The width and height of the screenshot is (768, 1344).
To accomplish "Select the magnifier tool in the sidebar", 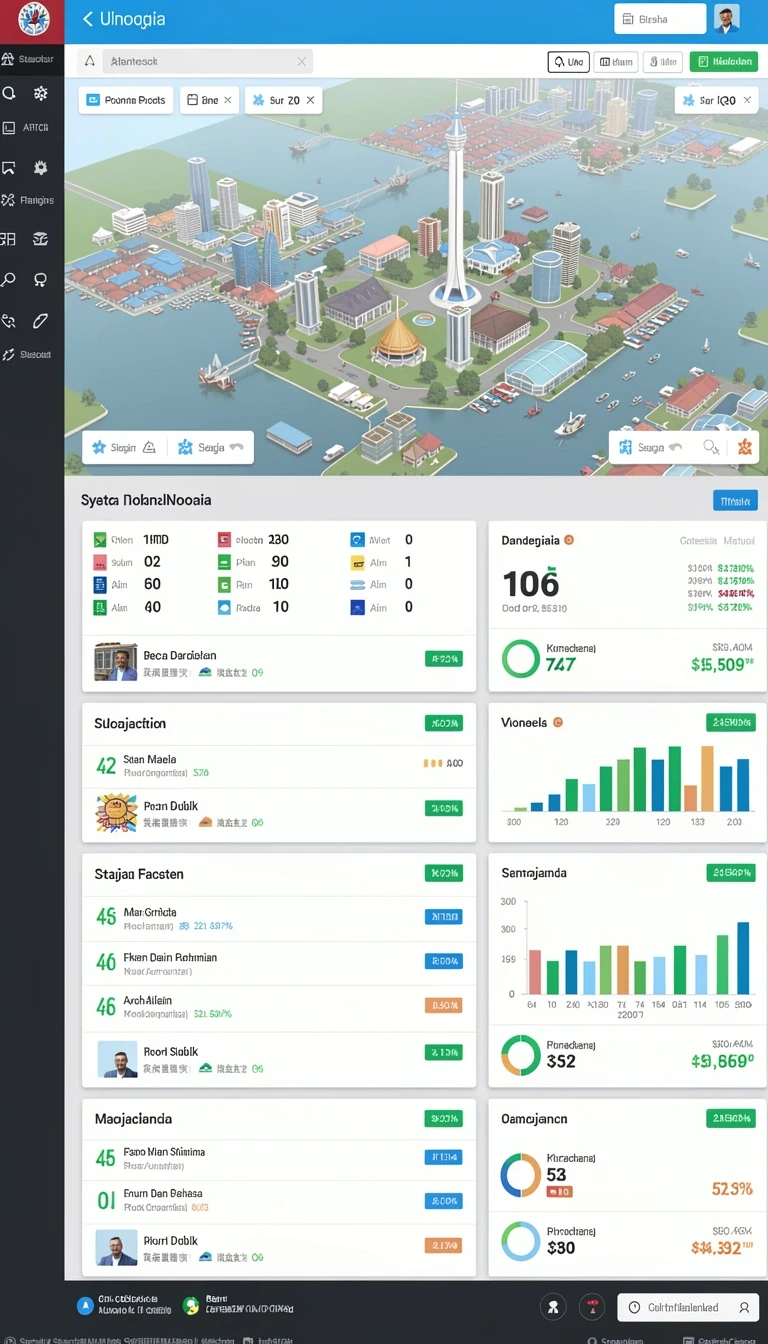I will pos(9,279).
